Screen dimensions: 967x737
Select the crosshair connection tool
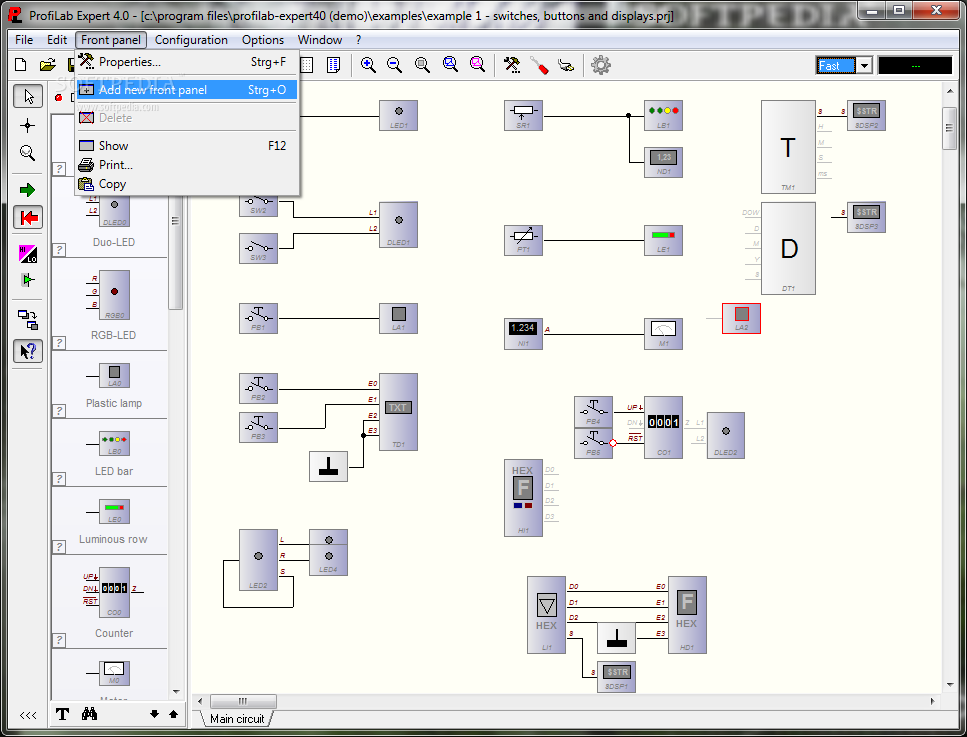click(27, 126)
